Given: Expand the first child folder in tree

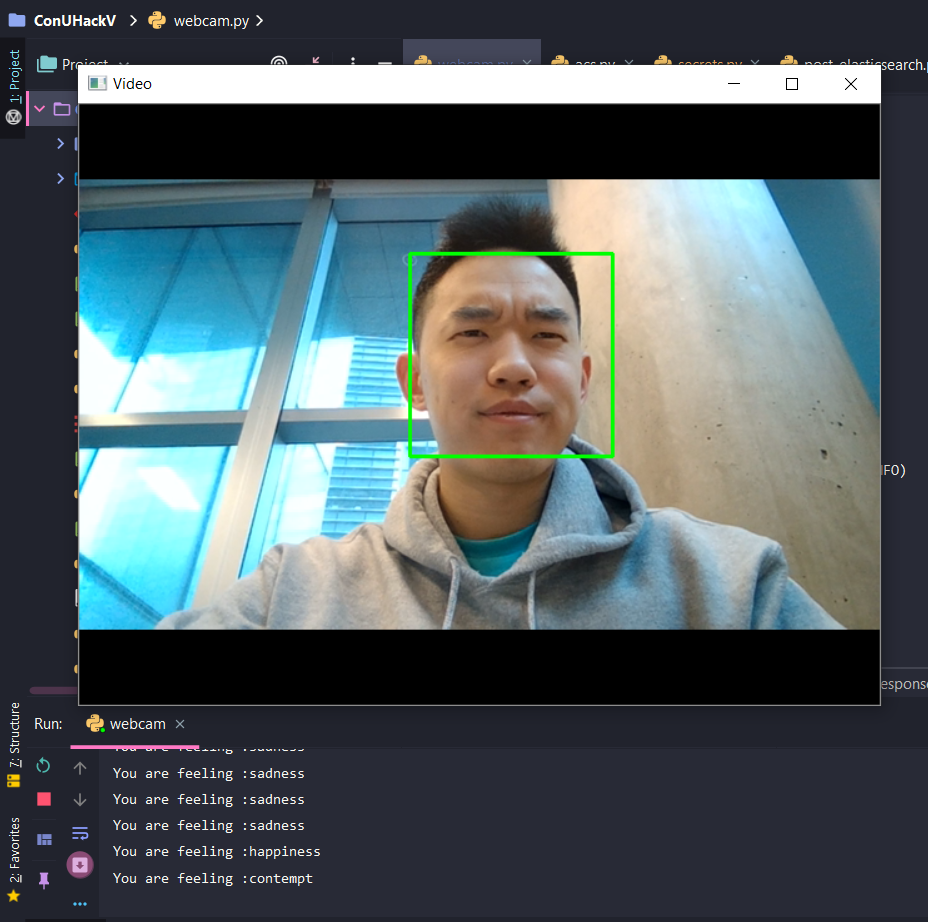Looking at the screenshot, I should pyautogui.click(x=60, y=143).
